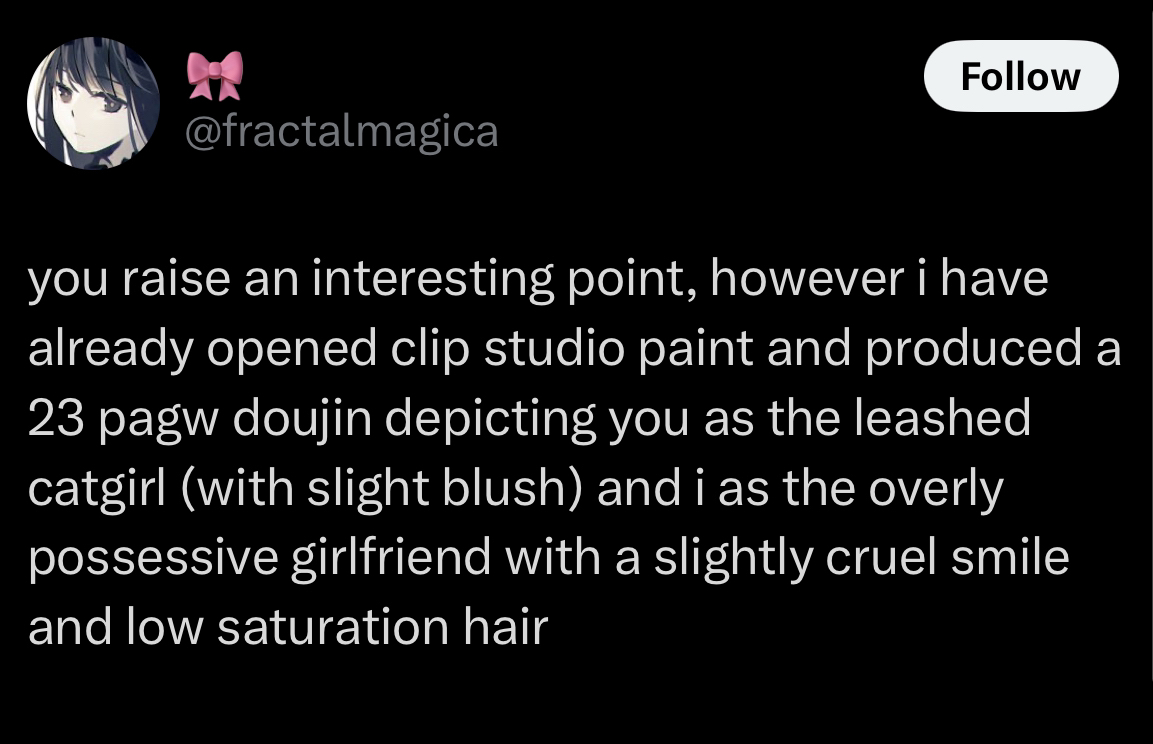This screenshot has height=744, width=1153.
Task: Click the word "produced" in the second line
Action: (x=973, y=348)
